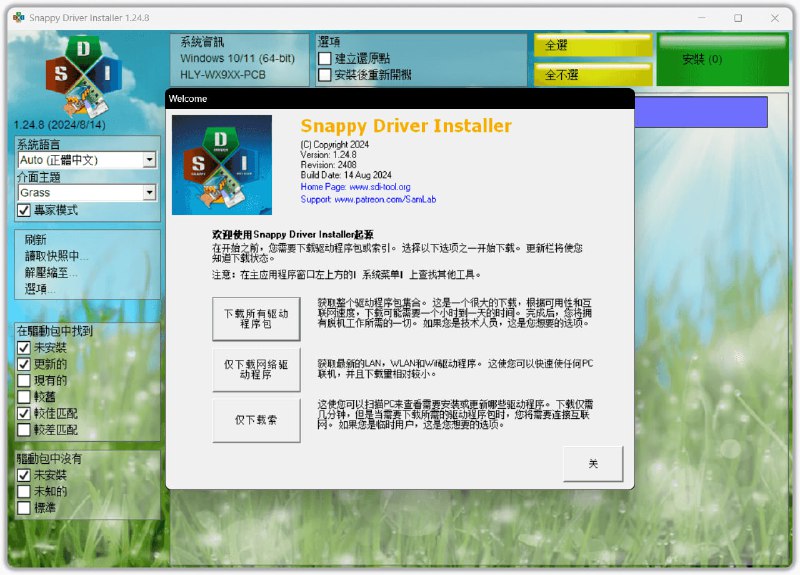Select 刷新 in the left menu
Image resolution: width=800 pixels, height=575 pixels.
(x=36, y=240)
